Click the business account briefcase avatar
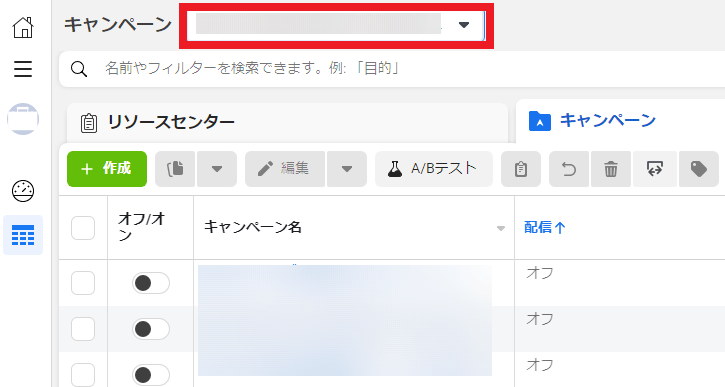 pyautogui.click(x=23, y=119)
